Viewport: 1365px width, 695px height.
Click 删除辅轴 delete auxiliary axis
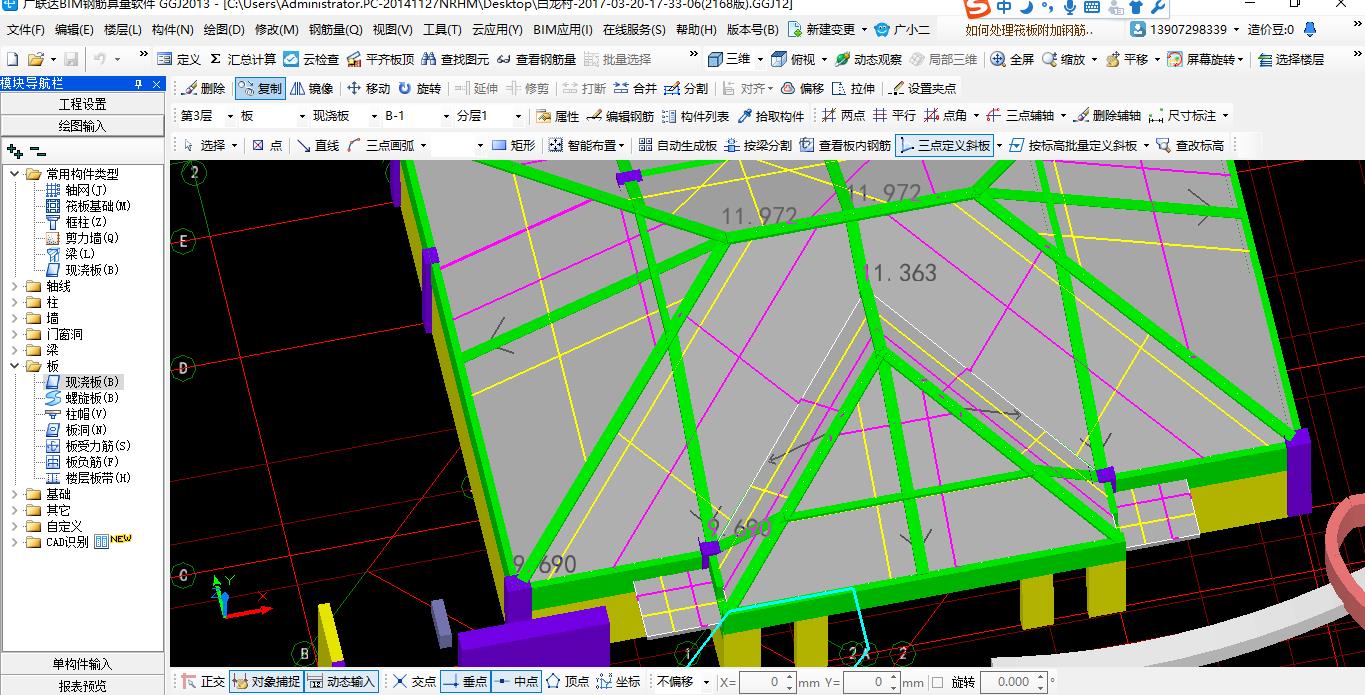pos(1106,116)
